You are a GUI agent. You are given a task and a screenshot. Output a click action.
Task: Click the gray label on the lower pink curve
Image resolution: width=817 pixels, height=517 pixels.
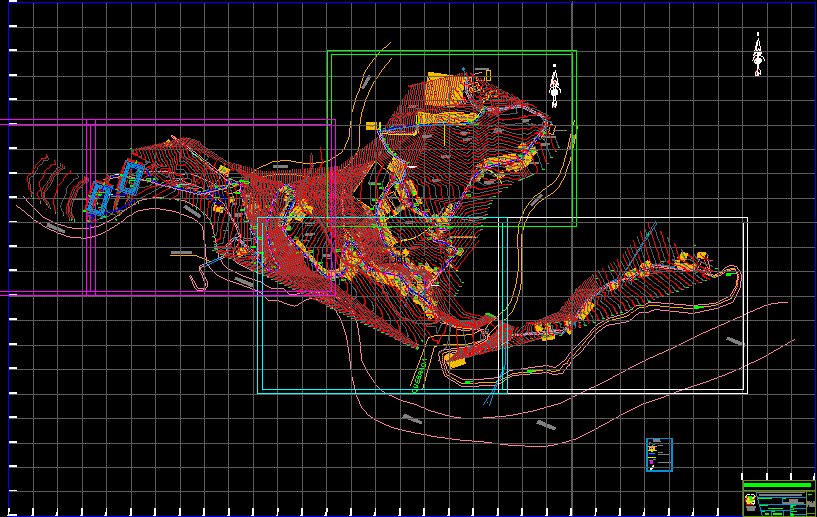click(x=545, y=425)
